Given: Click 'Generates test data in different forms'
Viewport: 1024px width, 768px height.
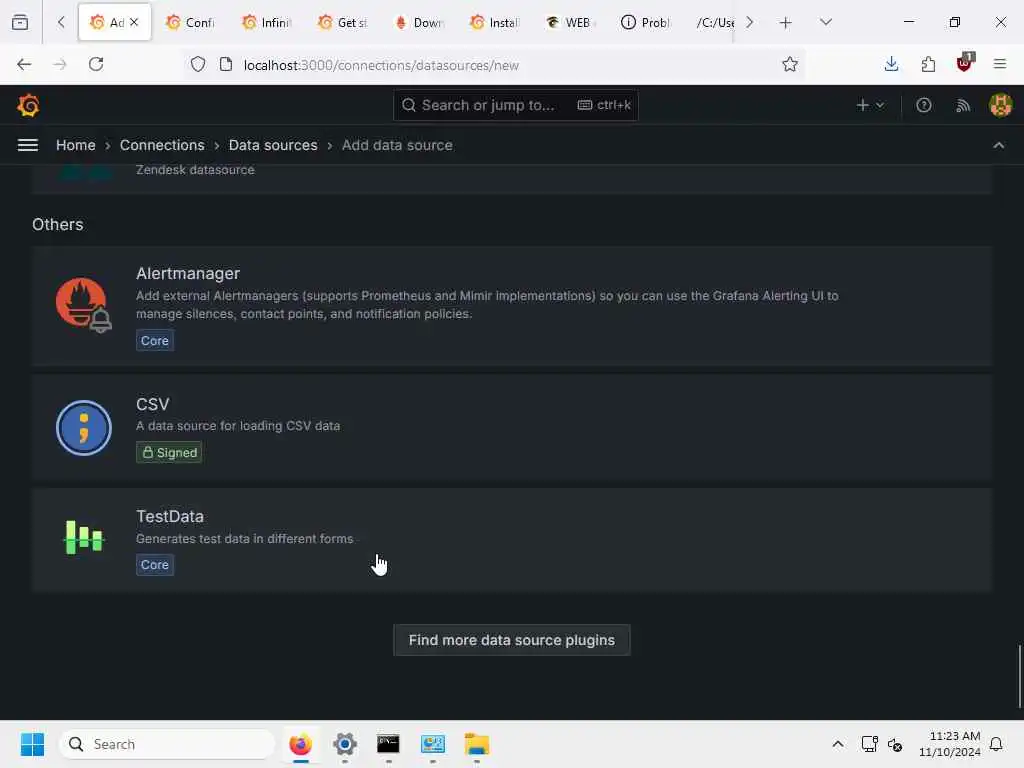Looking at the screenshot, I should [x=244, y=539].
